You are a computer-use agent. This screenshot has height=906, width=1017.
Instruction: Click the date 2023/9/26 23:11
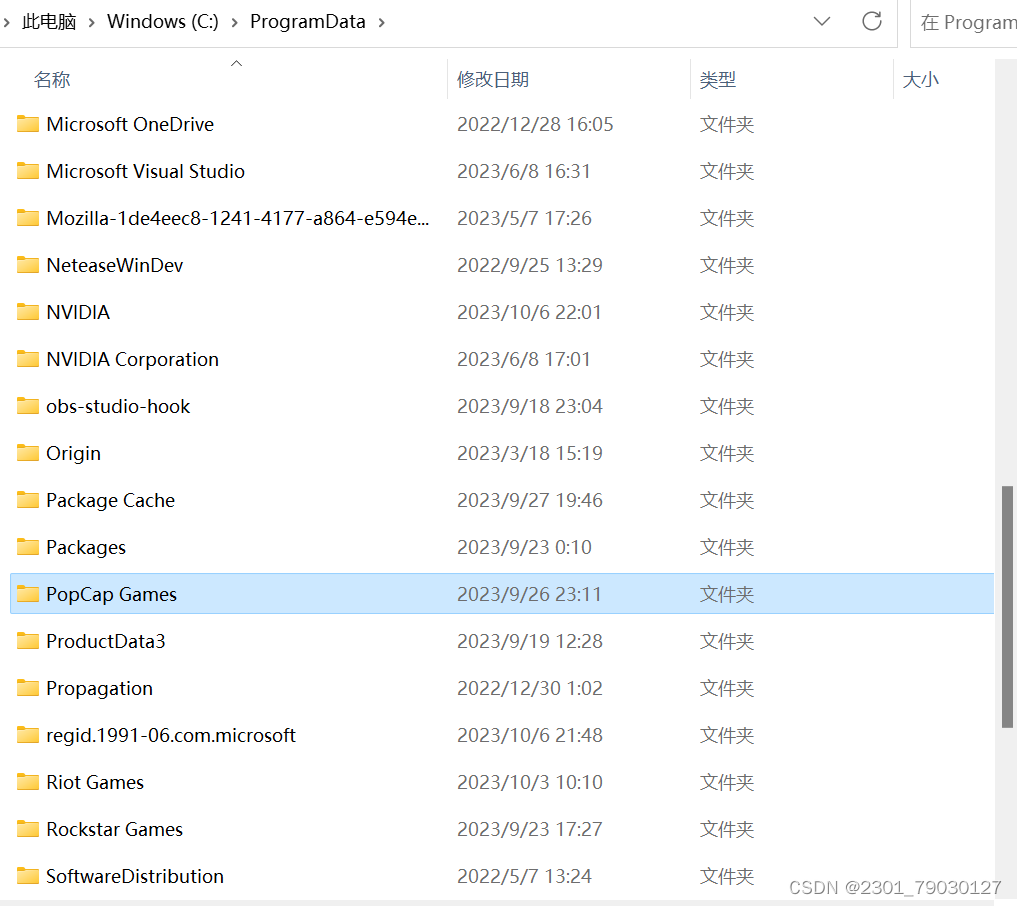[529, 594]
